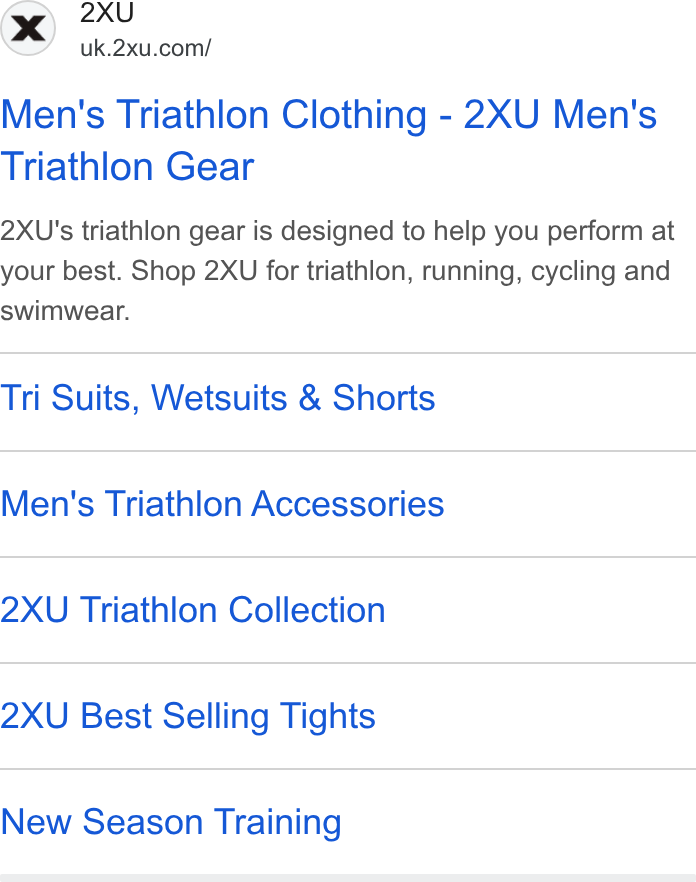Image resolution: width=696 pixels, height=882 pixels.
Task: Click the result description snippet text
Action: (336, 271)
